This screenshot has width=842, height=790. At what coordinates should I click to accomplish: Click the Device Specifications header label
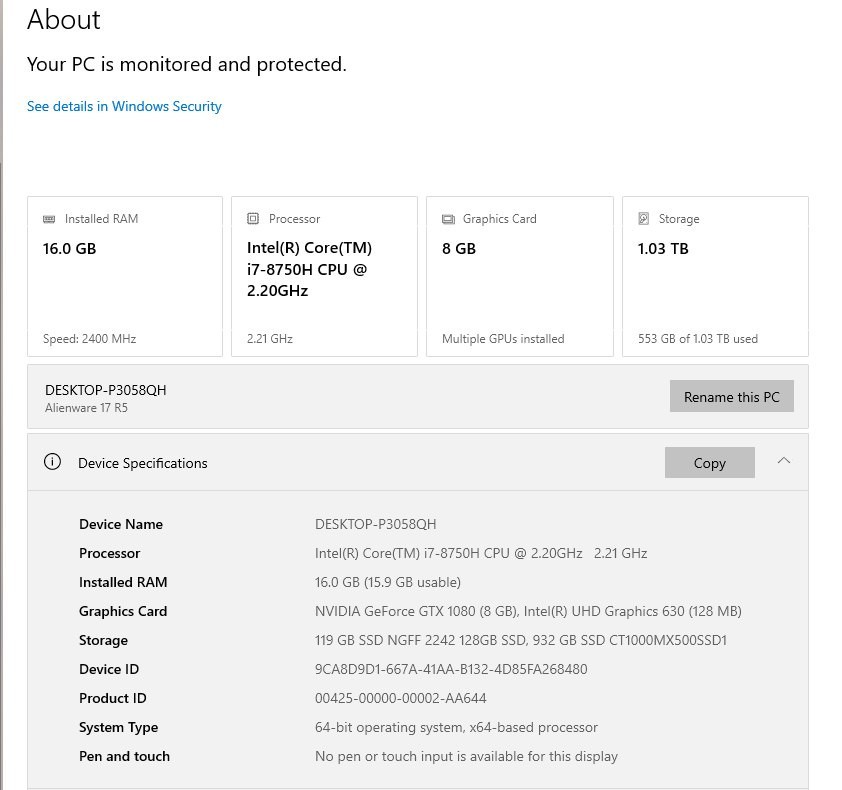143,463
